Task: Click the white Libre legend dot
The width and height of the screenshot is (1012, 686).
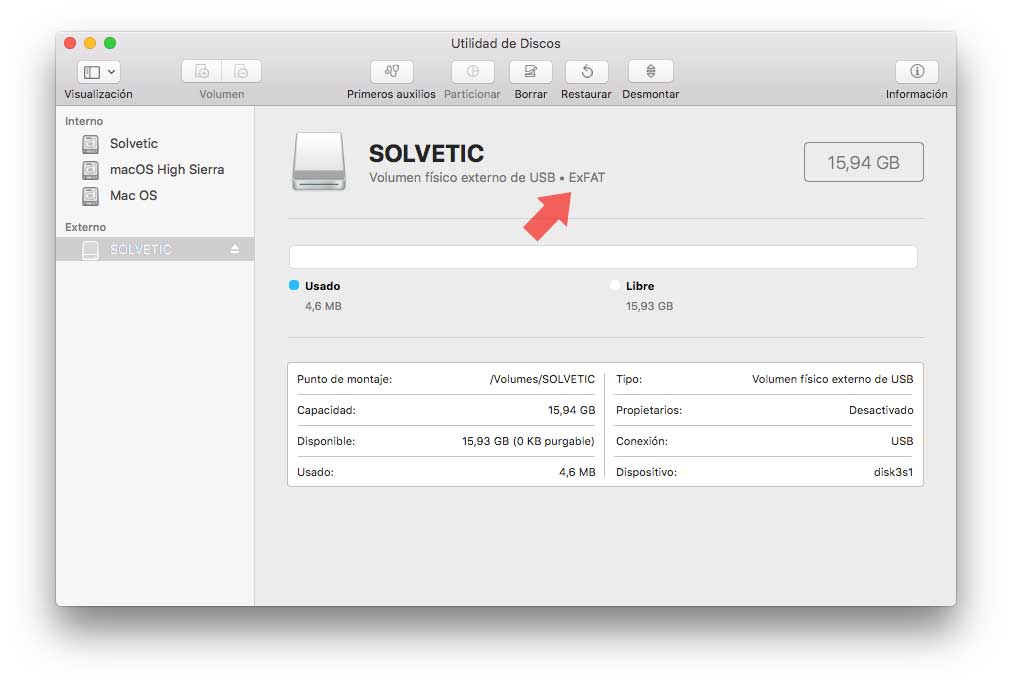Action: coord(614,285)
